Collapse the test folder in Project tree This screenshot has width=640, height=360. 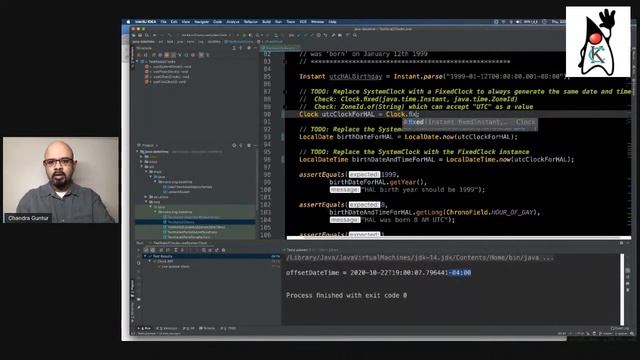coord(147,202)
